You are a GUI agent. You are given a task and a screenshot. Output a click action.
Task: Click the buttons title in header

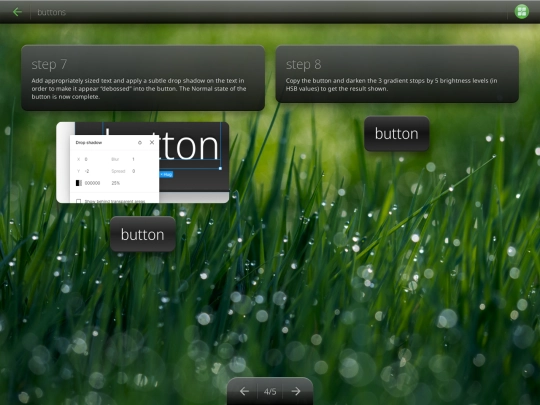51,12
